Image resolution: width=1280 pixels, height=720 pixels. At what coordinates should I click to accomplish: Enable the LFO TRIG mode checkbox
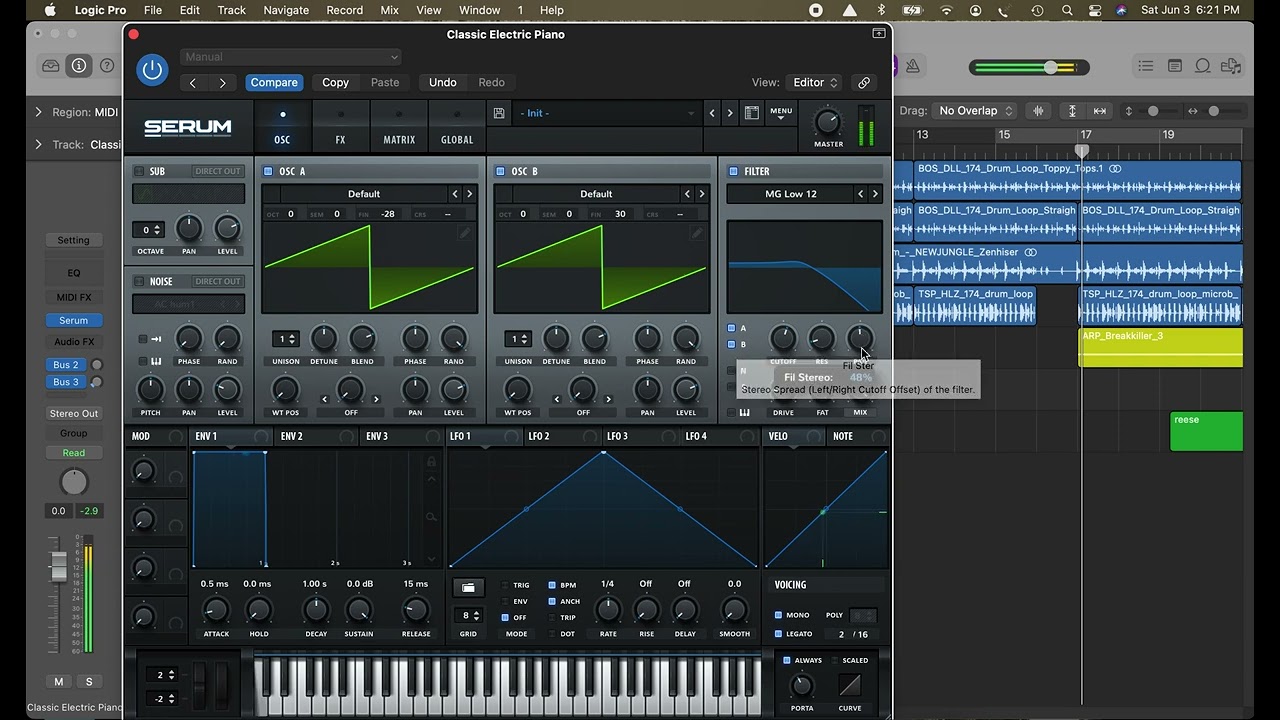click(505, 585)
